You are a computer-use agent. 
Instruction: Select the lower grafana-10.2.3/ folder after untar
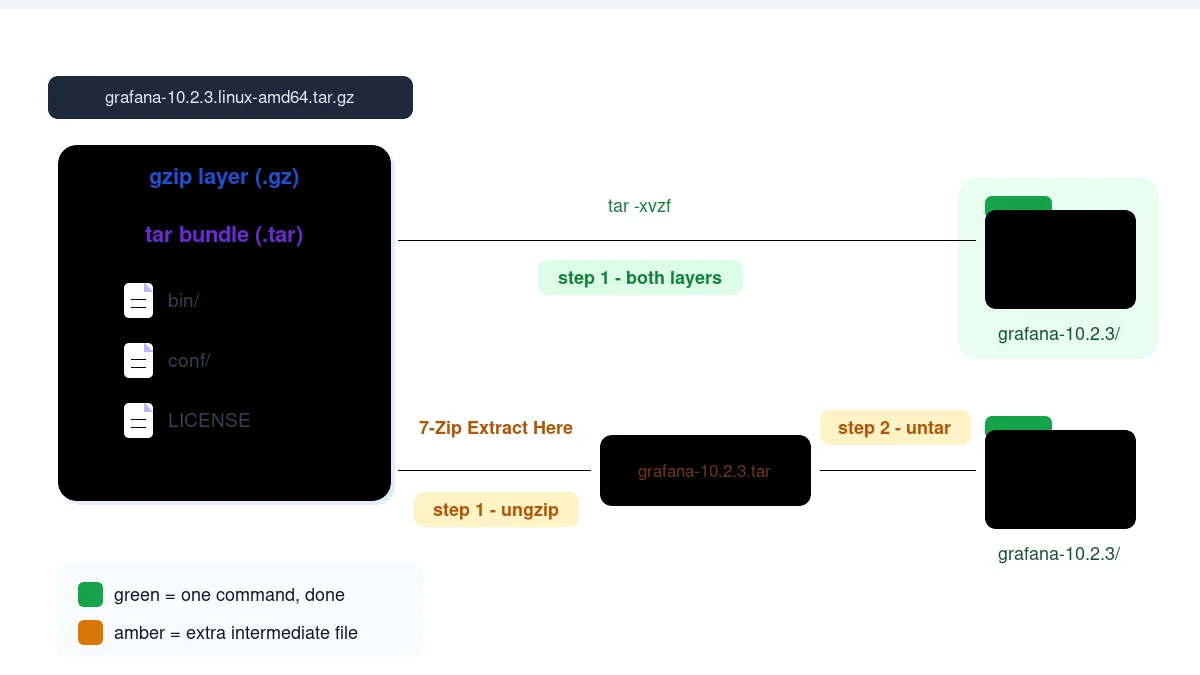coord(1060,473)
